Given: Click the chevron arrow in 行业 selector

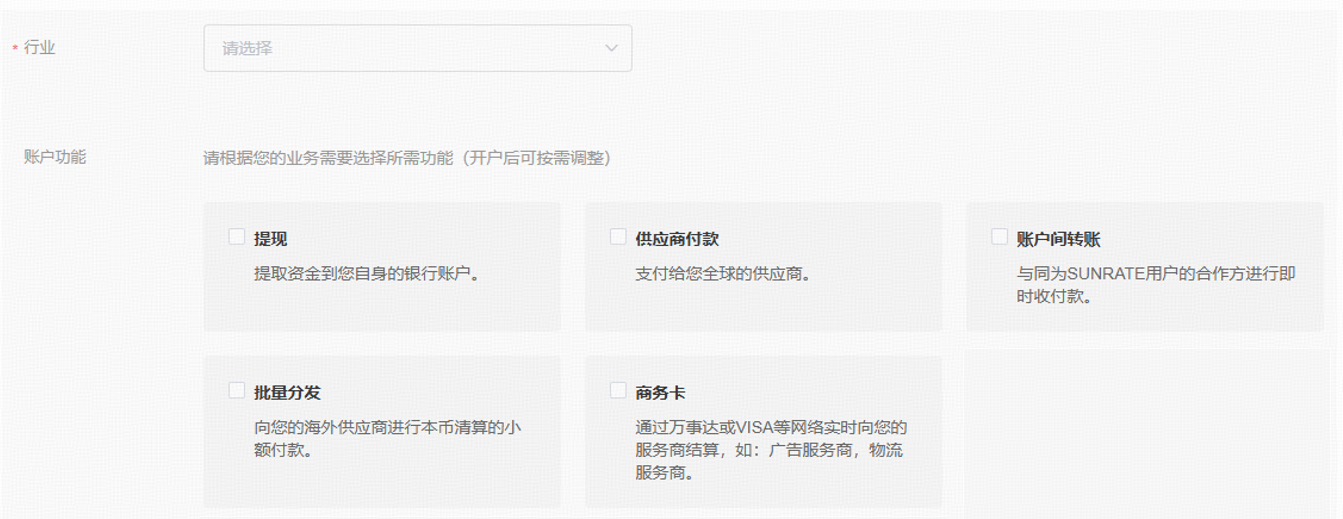Looking at the screenshot, I should (611, 48).
